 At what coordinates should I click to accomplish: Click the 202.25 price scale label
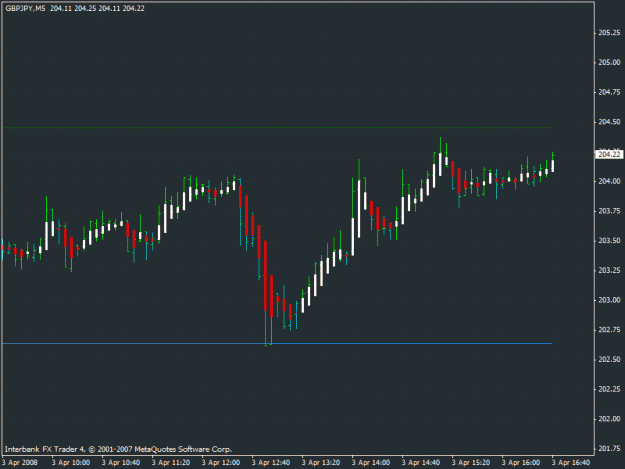[x=609, y=389]
